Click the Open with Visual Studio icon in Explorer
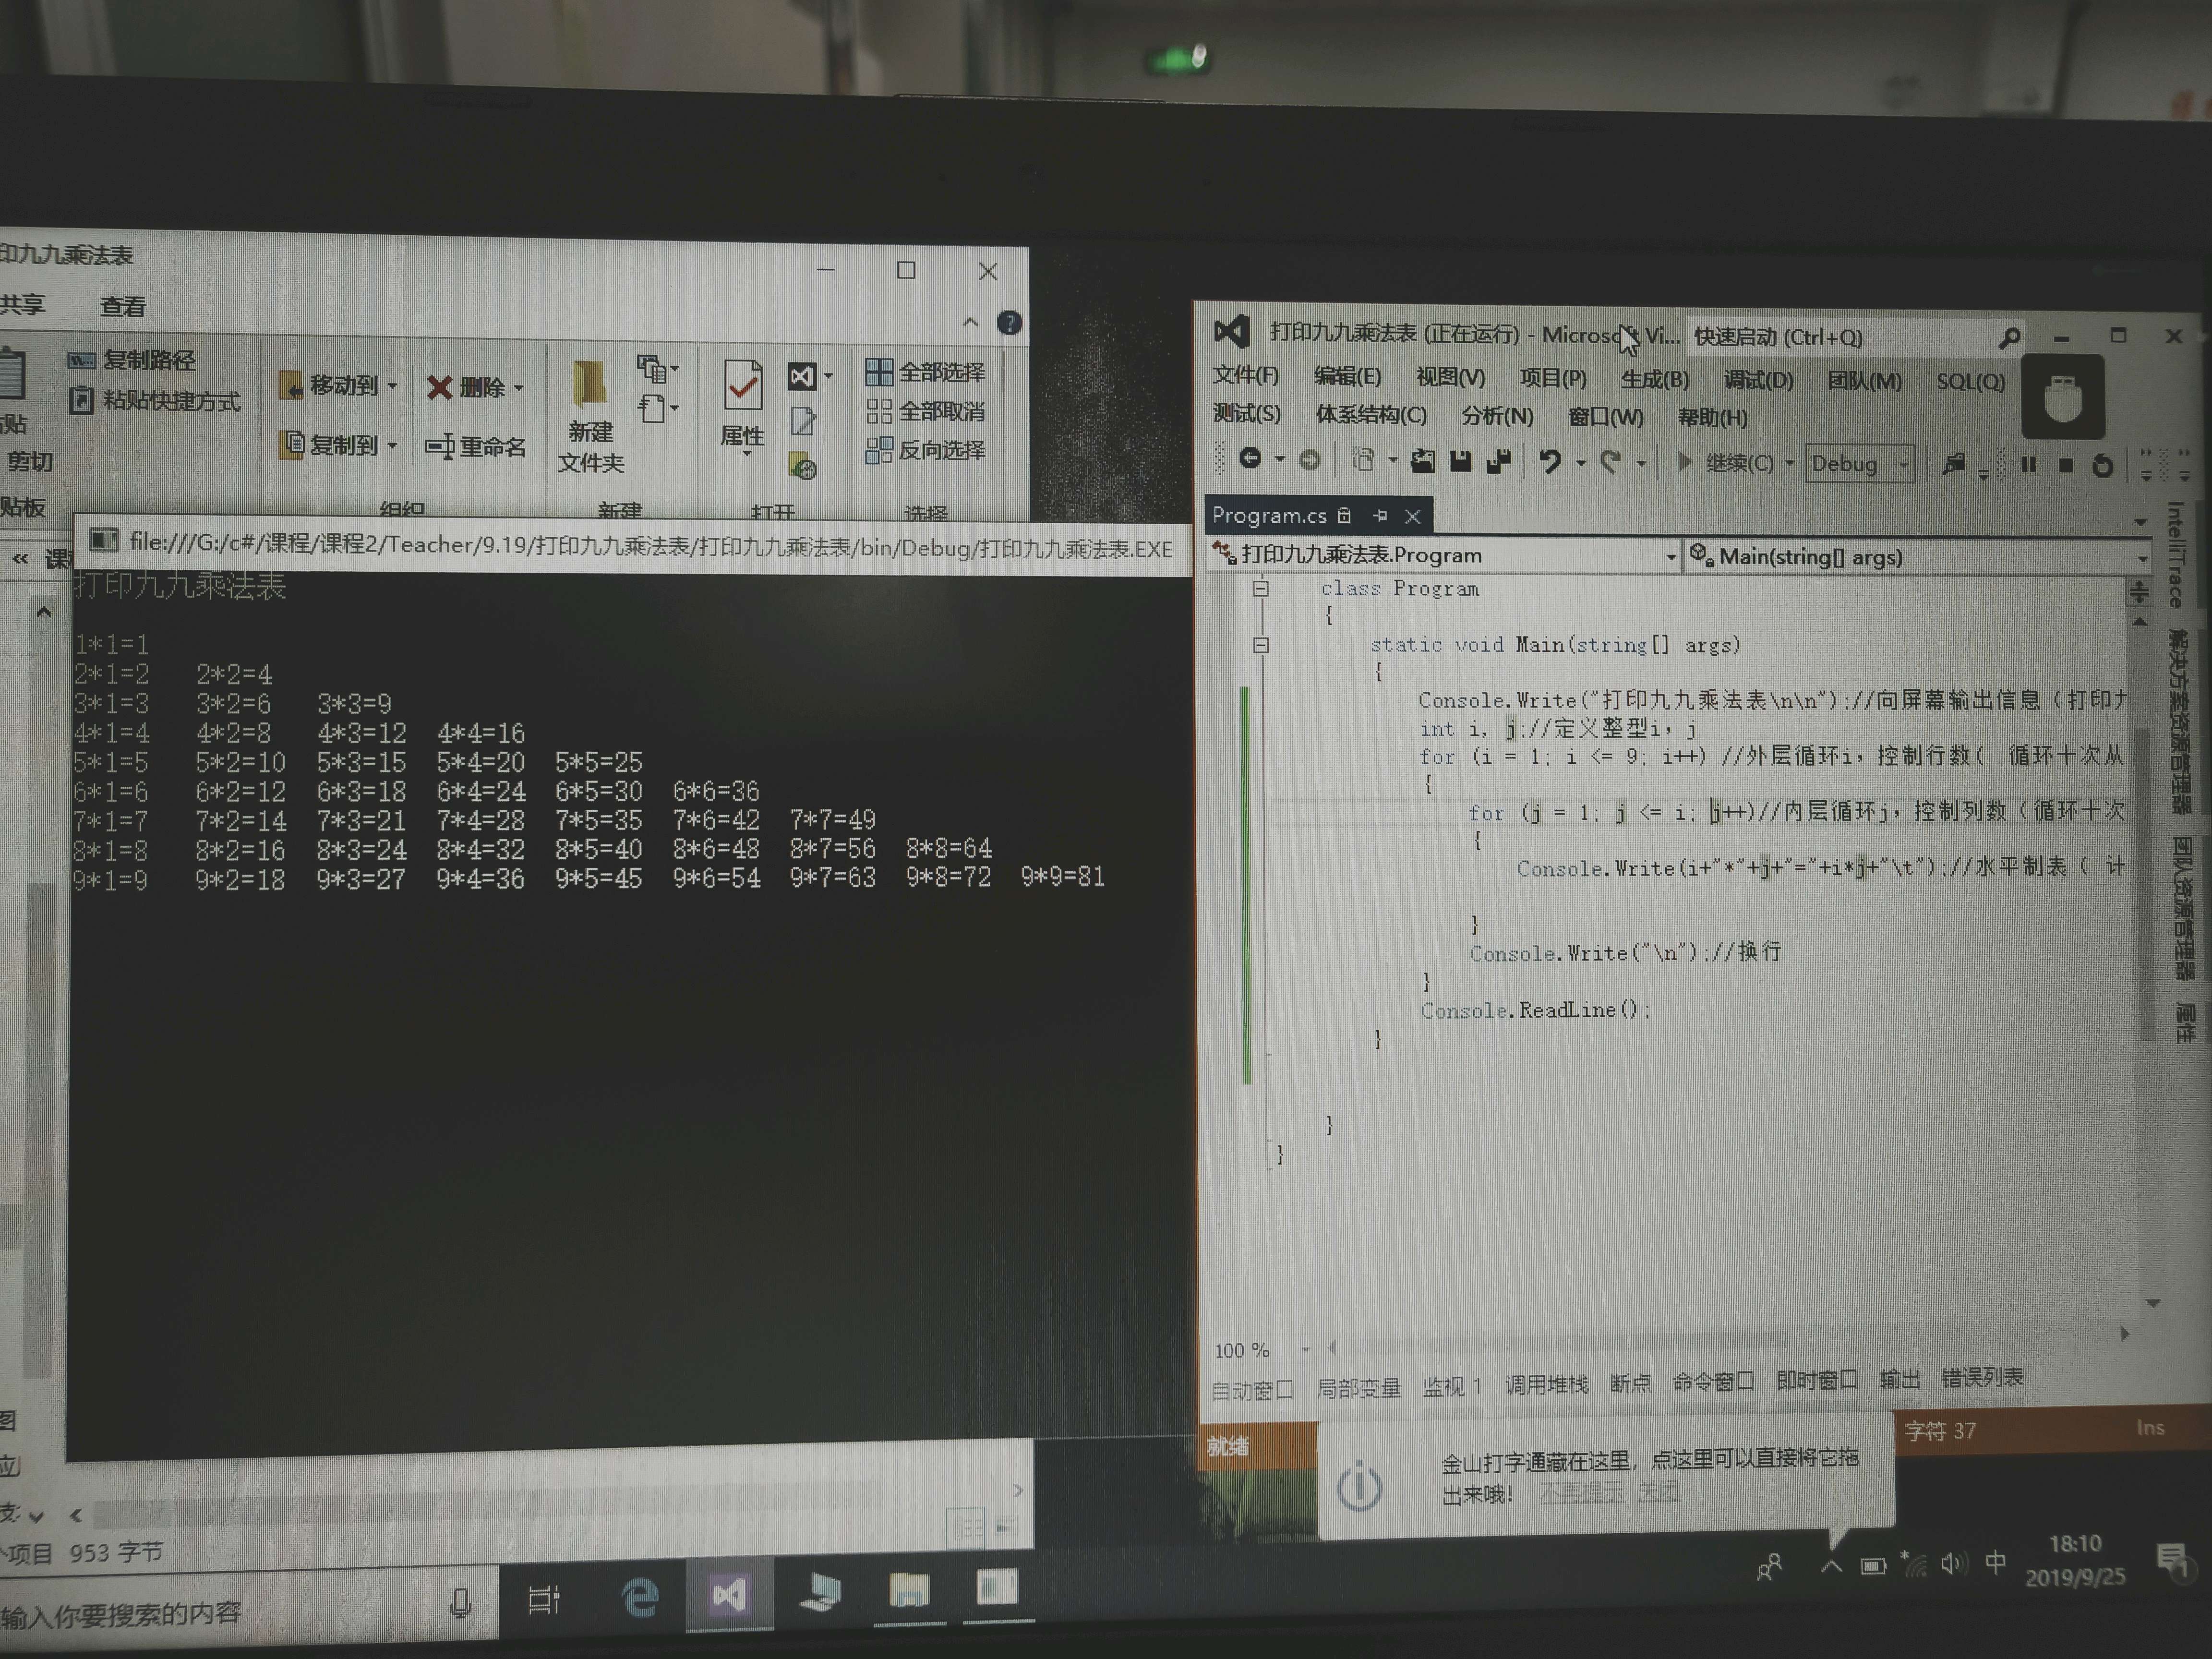Image resolution: width=2212 pixels, height=1659 pixels. (x=802, y=376)
